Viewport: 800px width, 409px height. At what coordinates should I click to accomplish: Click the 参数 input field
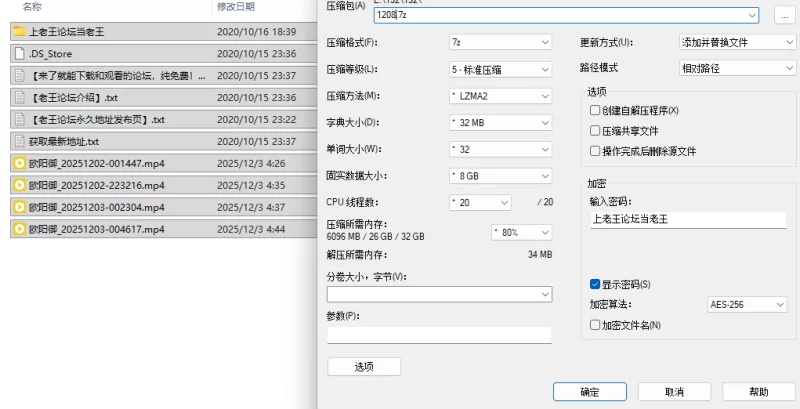click(439, 335)
